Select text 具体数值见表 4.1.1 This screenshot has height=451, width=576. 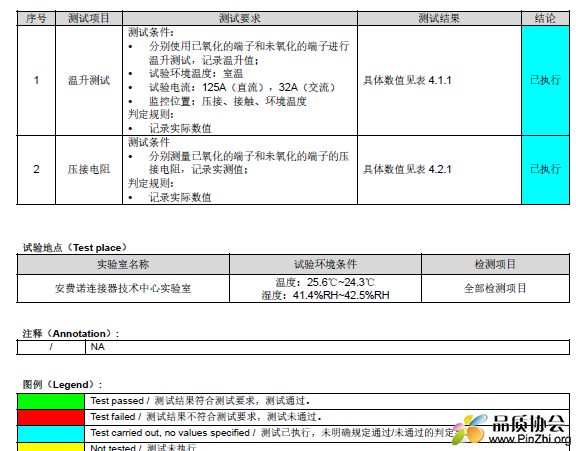point(407,80)
